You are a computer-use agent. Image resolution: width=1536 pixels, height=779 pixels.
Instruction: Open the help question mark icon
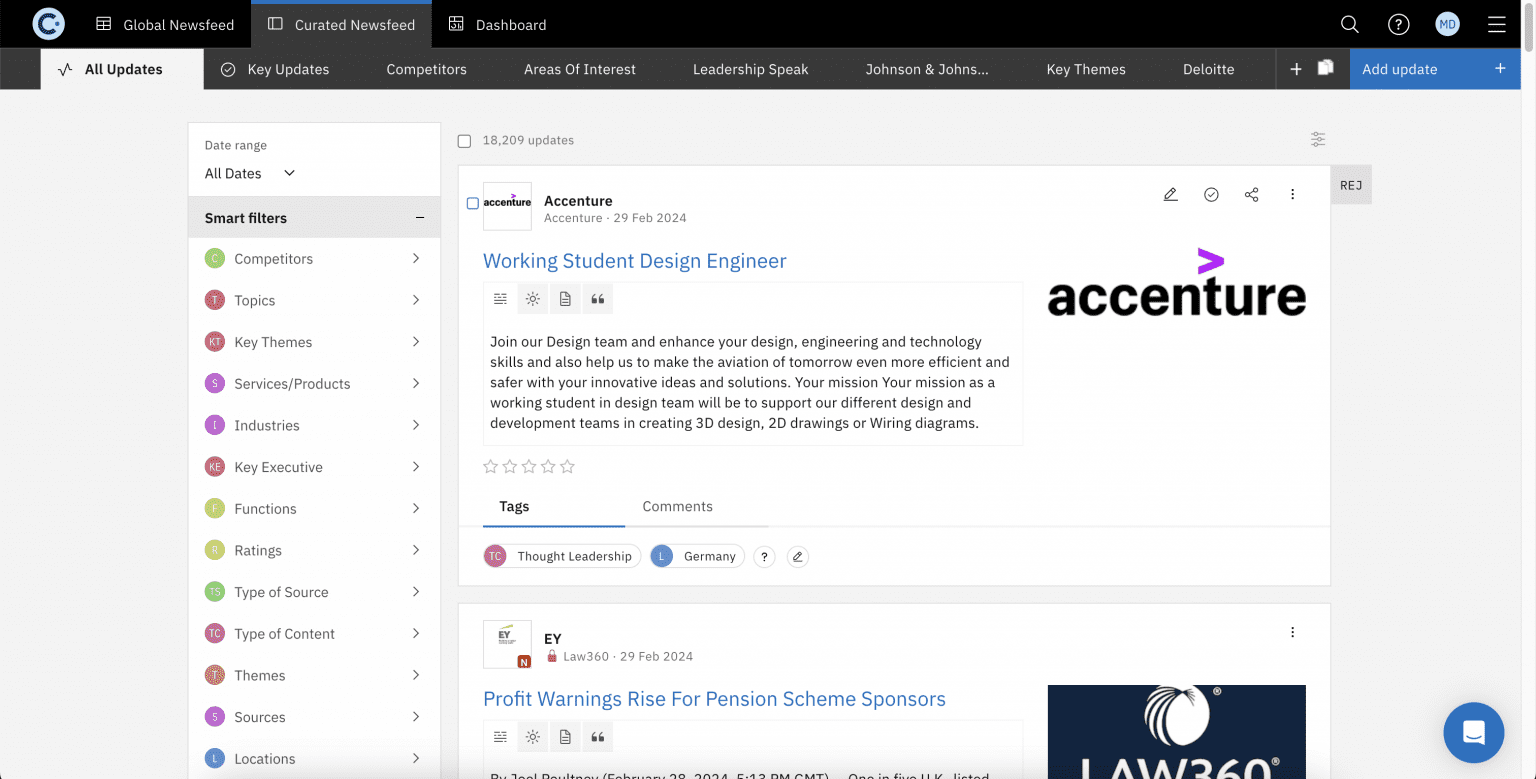[x=1398, y=25]
